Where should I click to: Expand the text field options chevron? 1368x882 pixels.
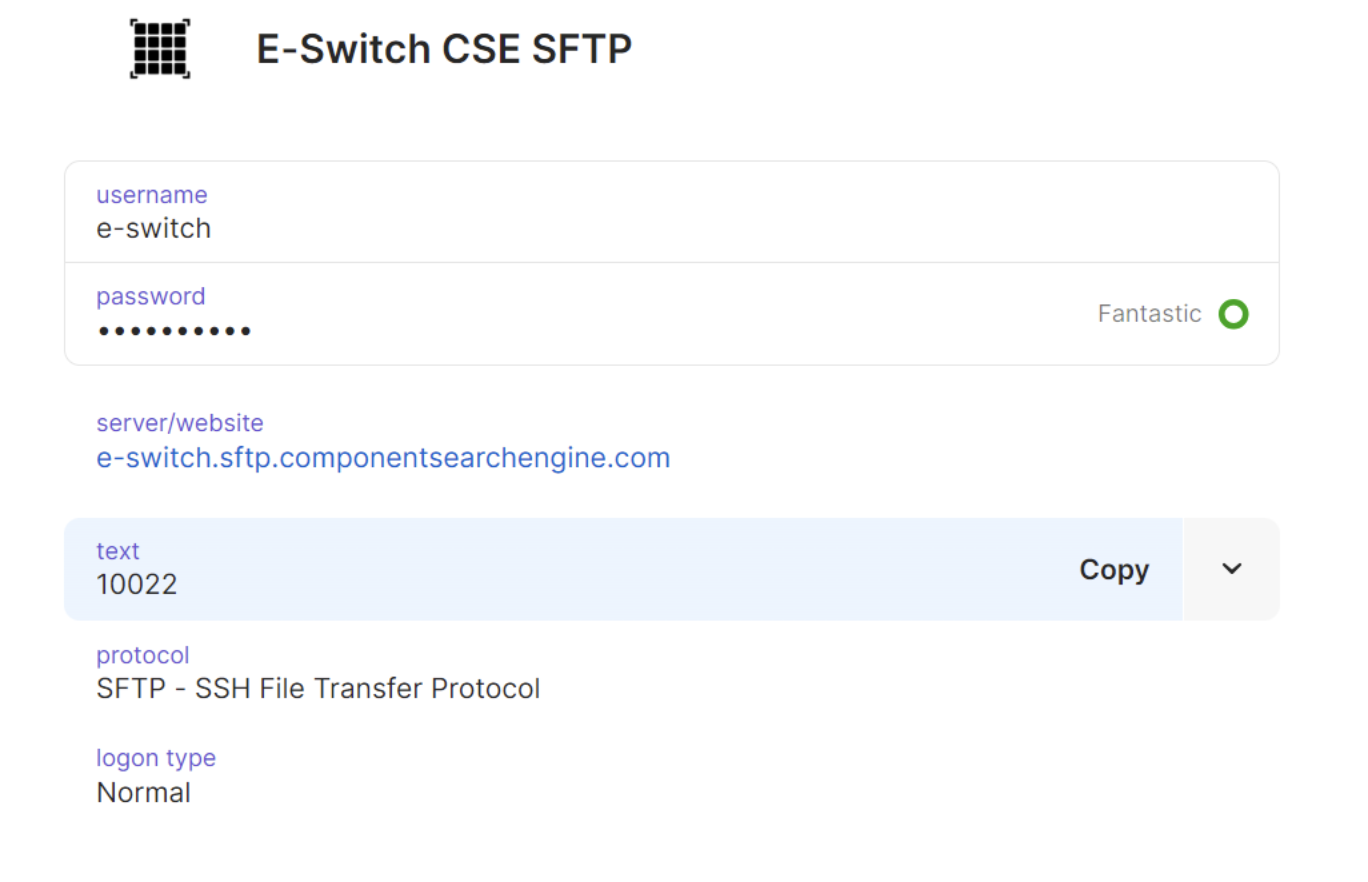click(x=1231, y=569)
